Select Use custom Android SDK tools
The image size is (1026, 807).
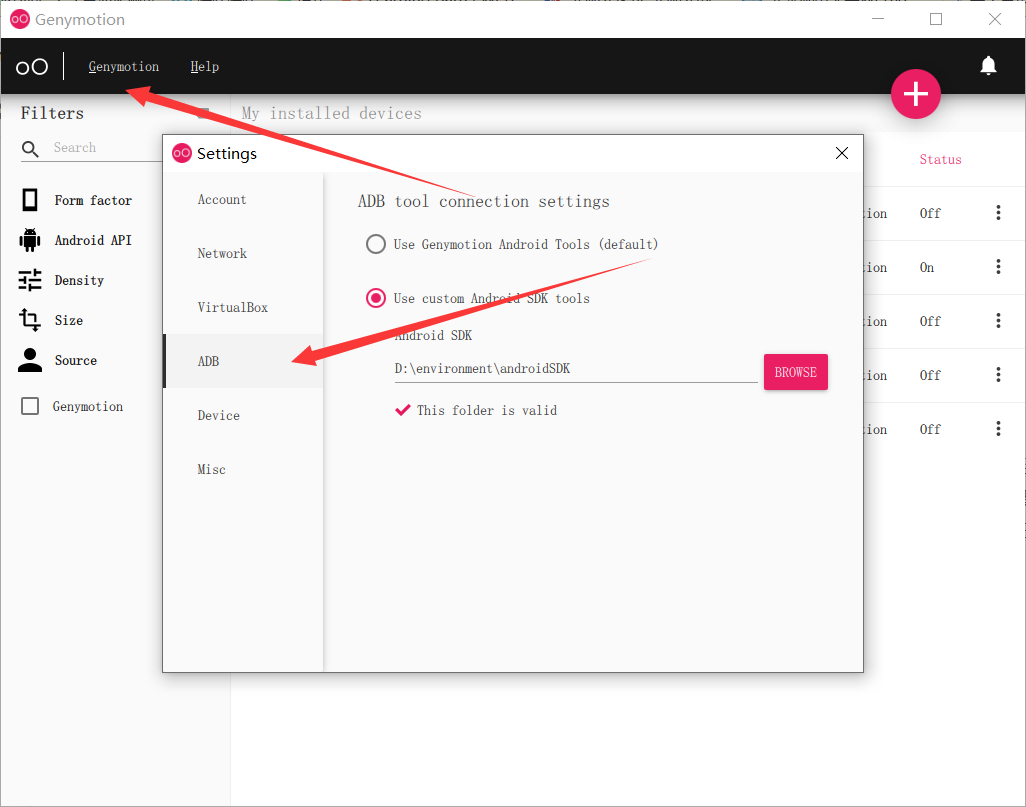click(376, 298)
